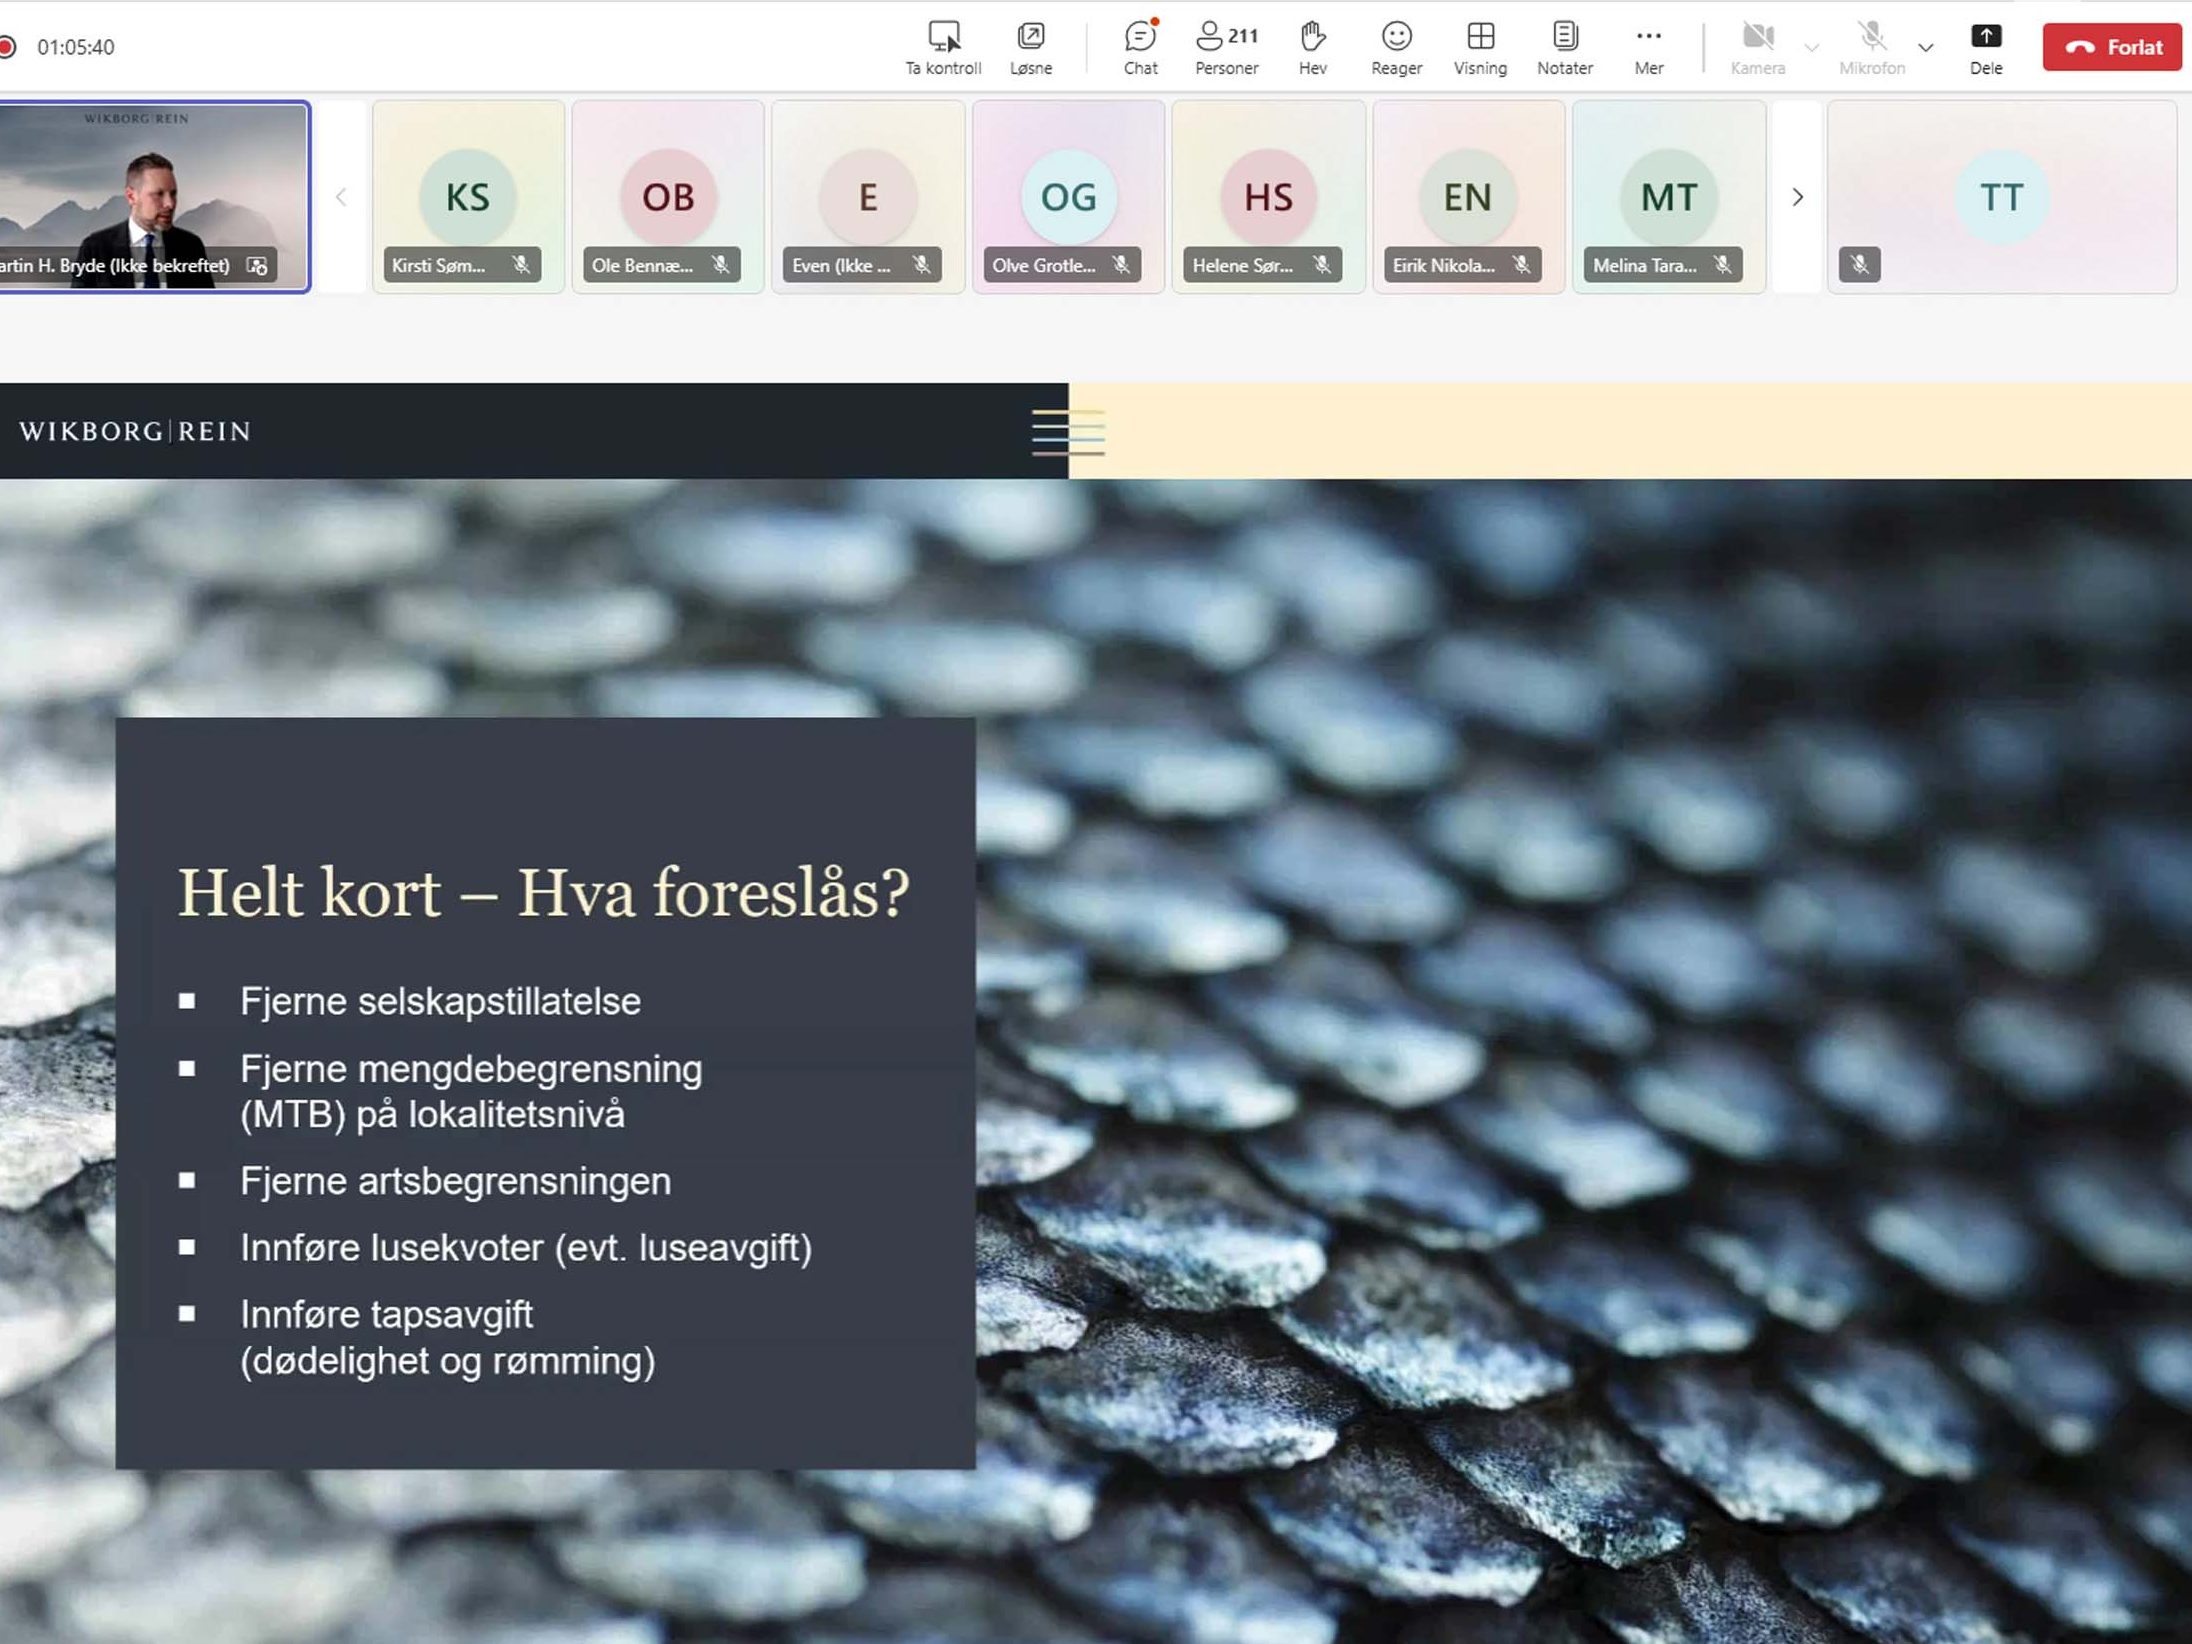Select Eirik Nikola... participant tile
The height and width of the screenshot is (1644, 2192).
coord(1468,197)
